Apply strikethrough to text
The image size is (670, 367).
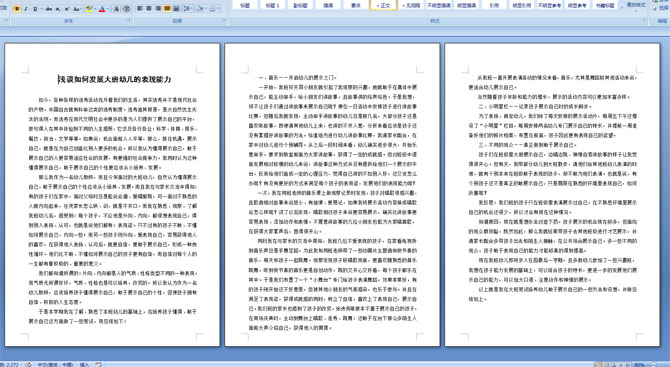coord(49,9)
